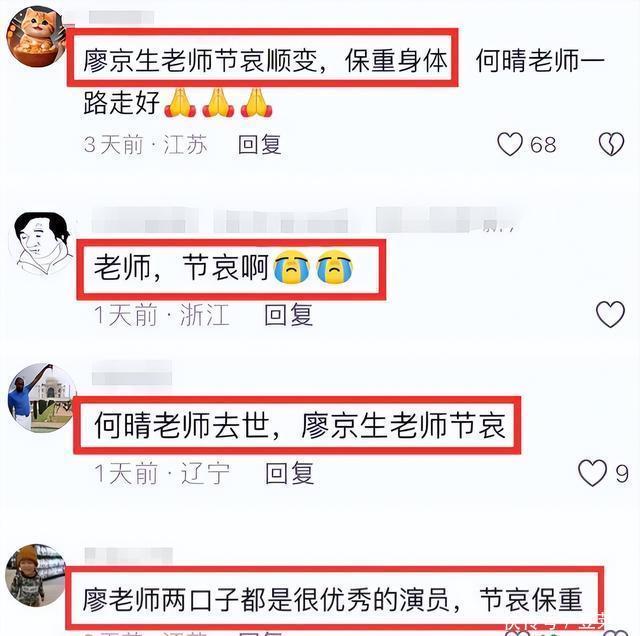Select comment text 何晴老师去世，廖京生老师节哀
Image resolution: width=640 pixels, height=636 pixels.
tap(300, 425)
